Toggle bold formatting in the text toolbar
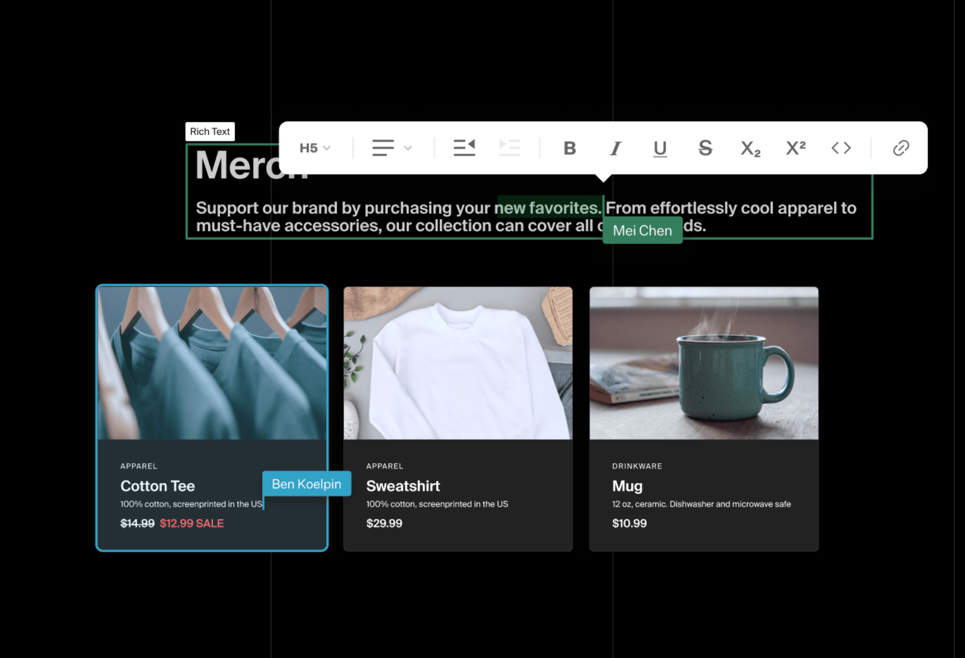 [x=569, y=148]
